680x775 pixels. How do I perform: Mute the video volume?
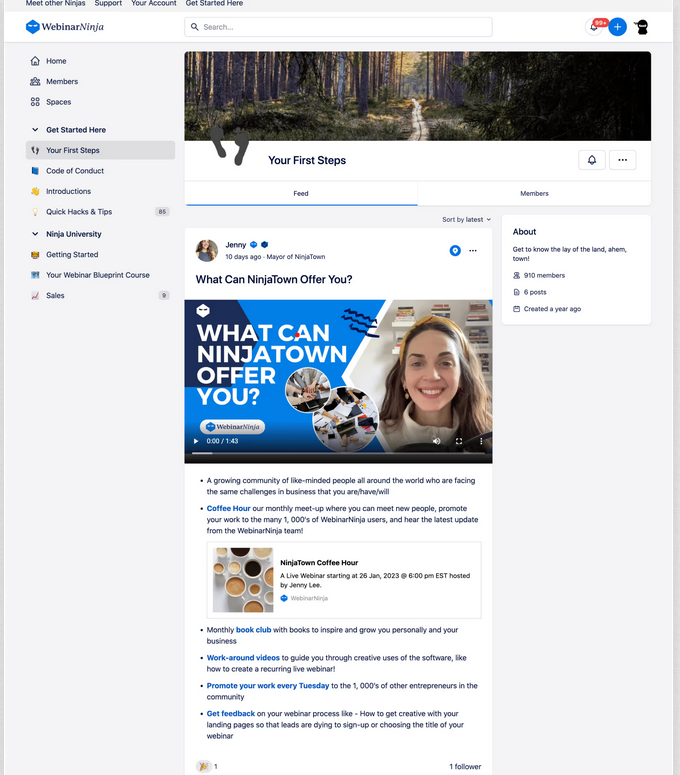click(436, 441)
